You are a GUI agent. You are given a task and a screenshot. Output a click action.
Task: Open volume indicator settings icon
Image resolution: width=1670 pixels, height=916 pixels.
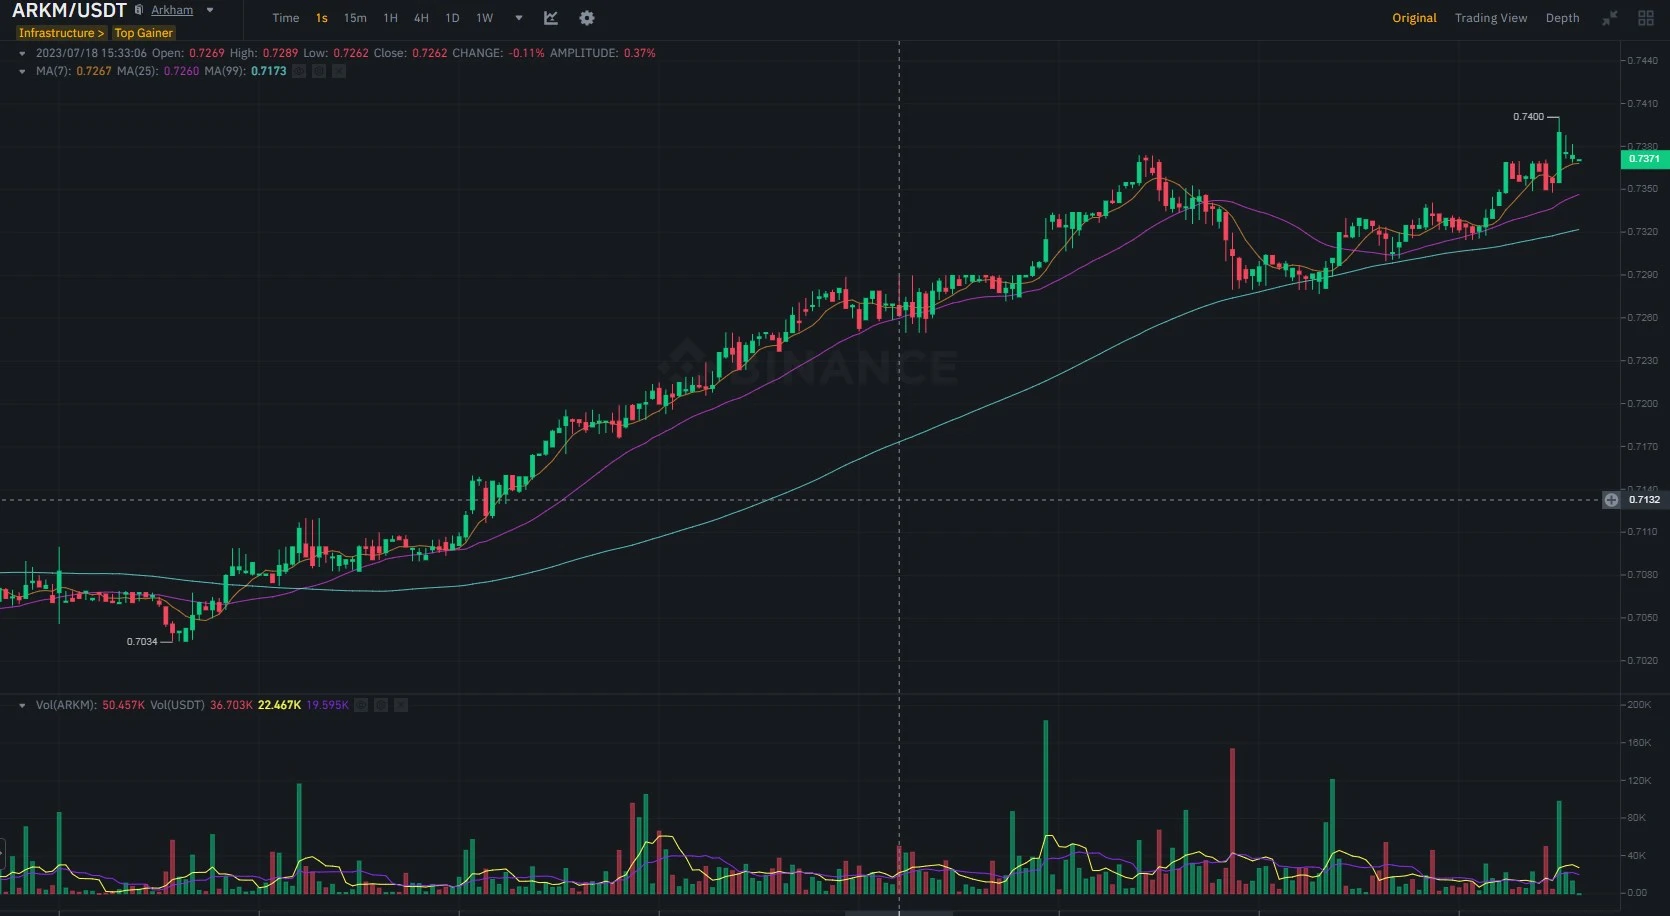click(381, 705)
